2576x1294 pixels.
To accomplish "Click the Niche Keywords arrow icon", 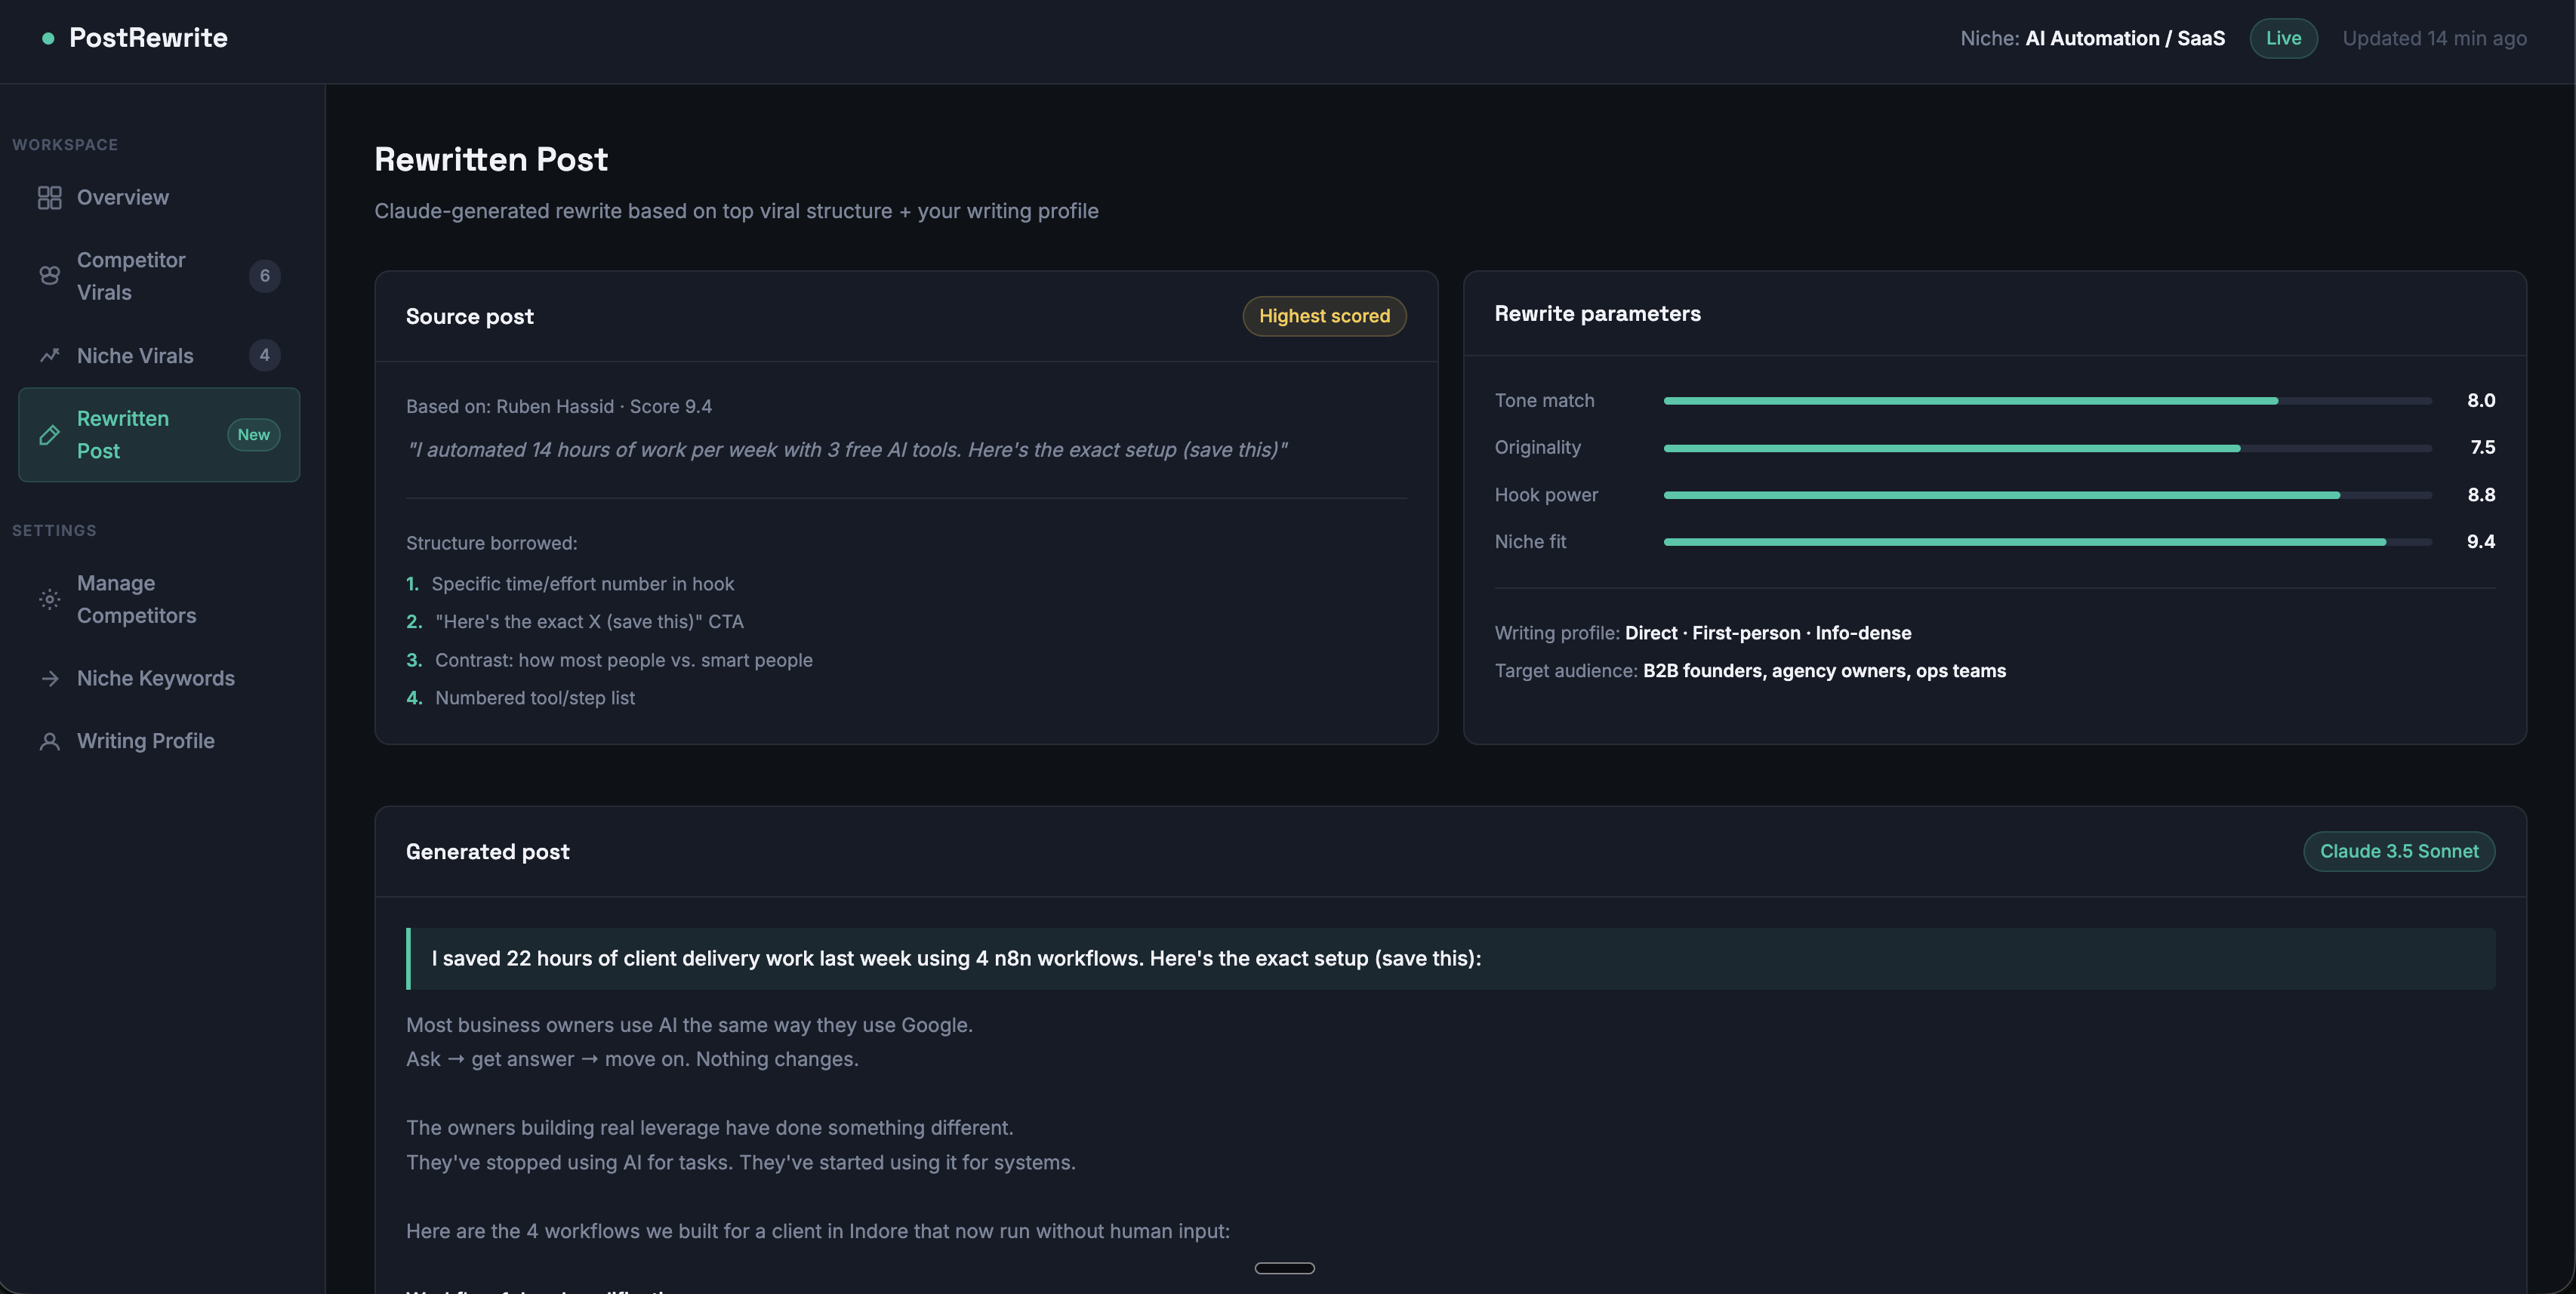I will point(49,679).
